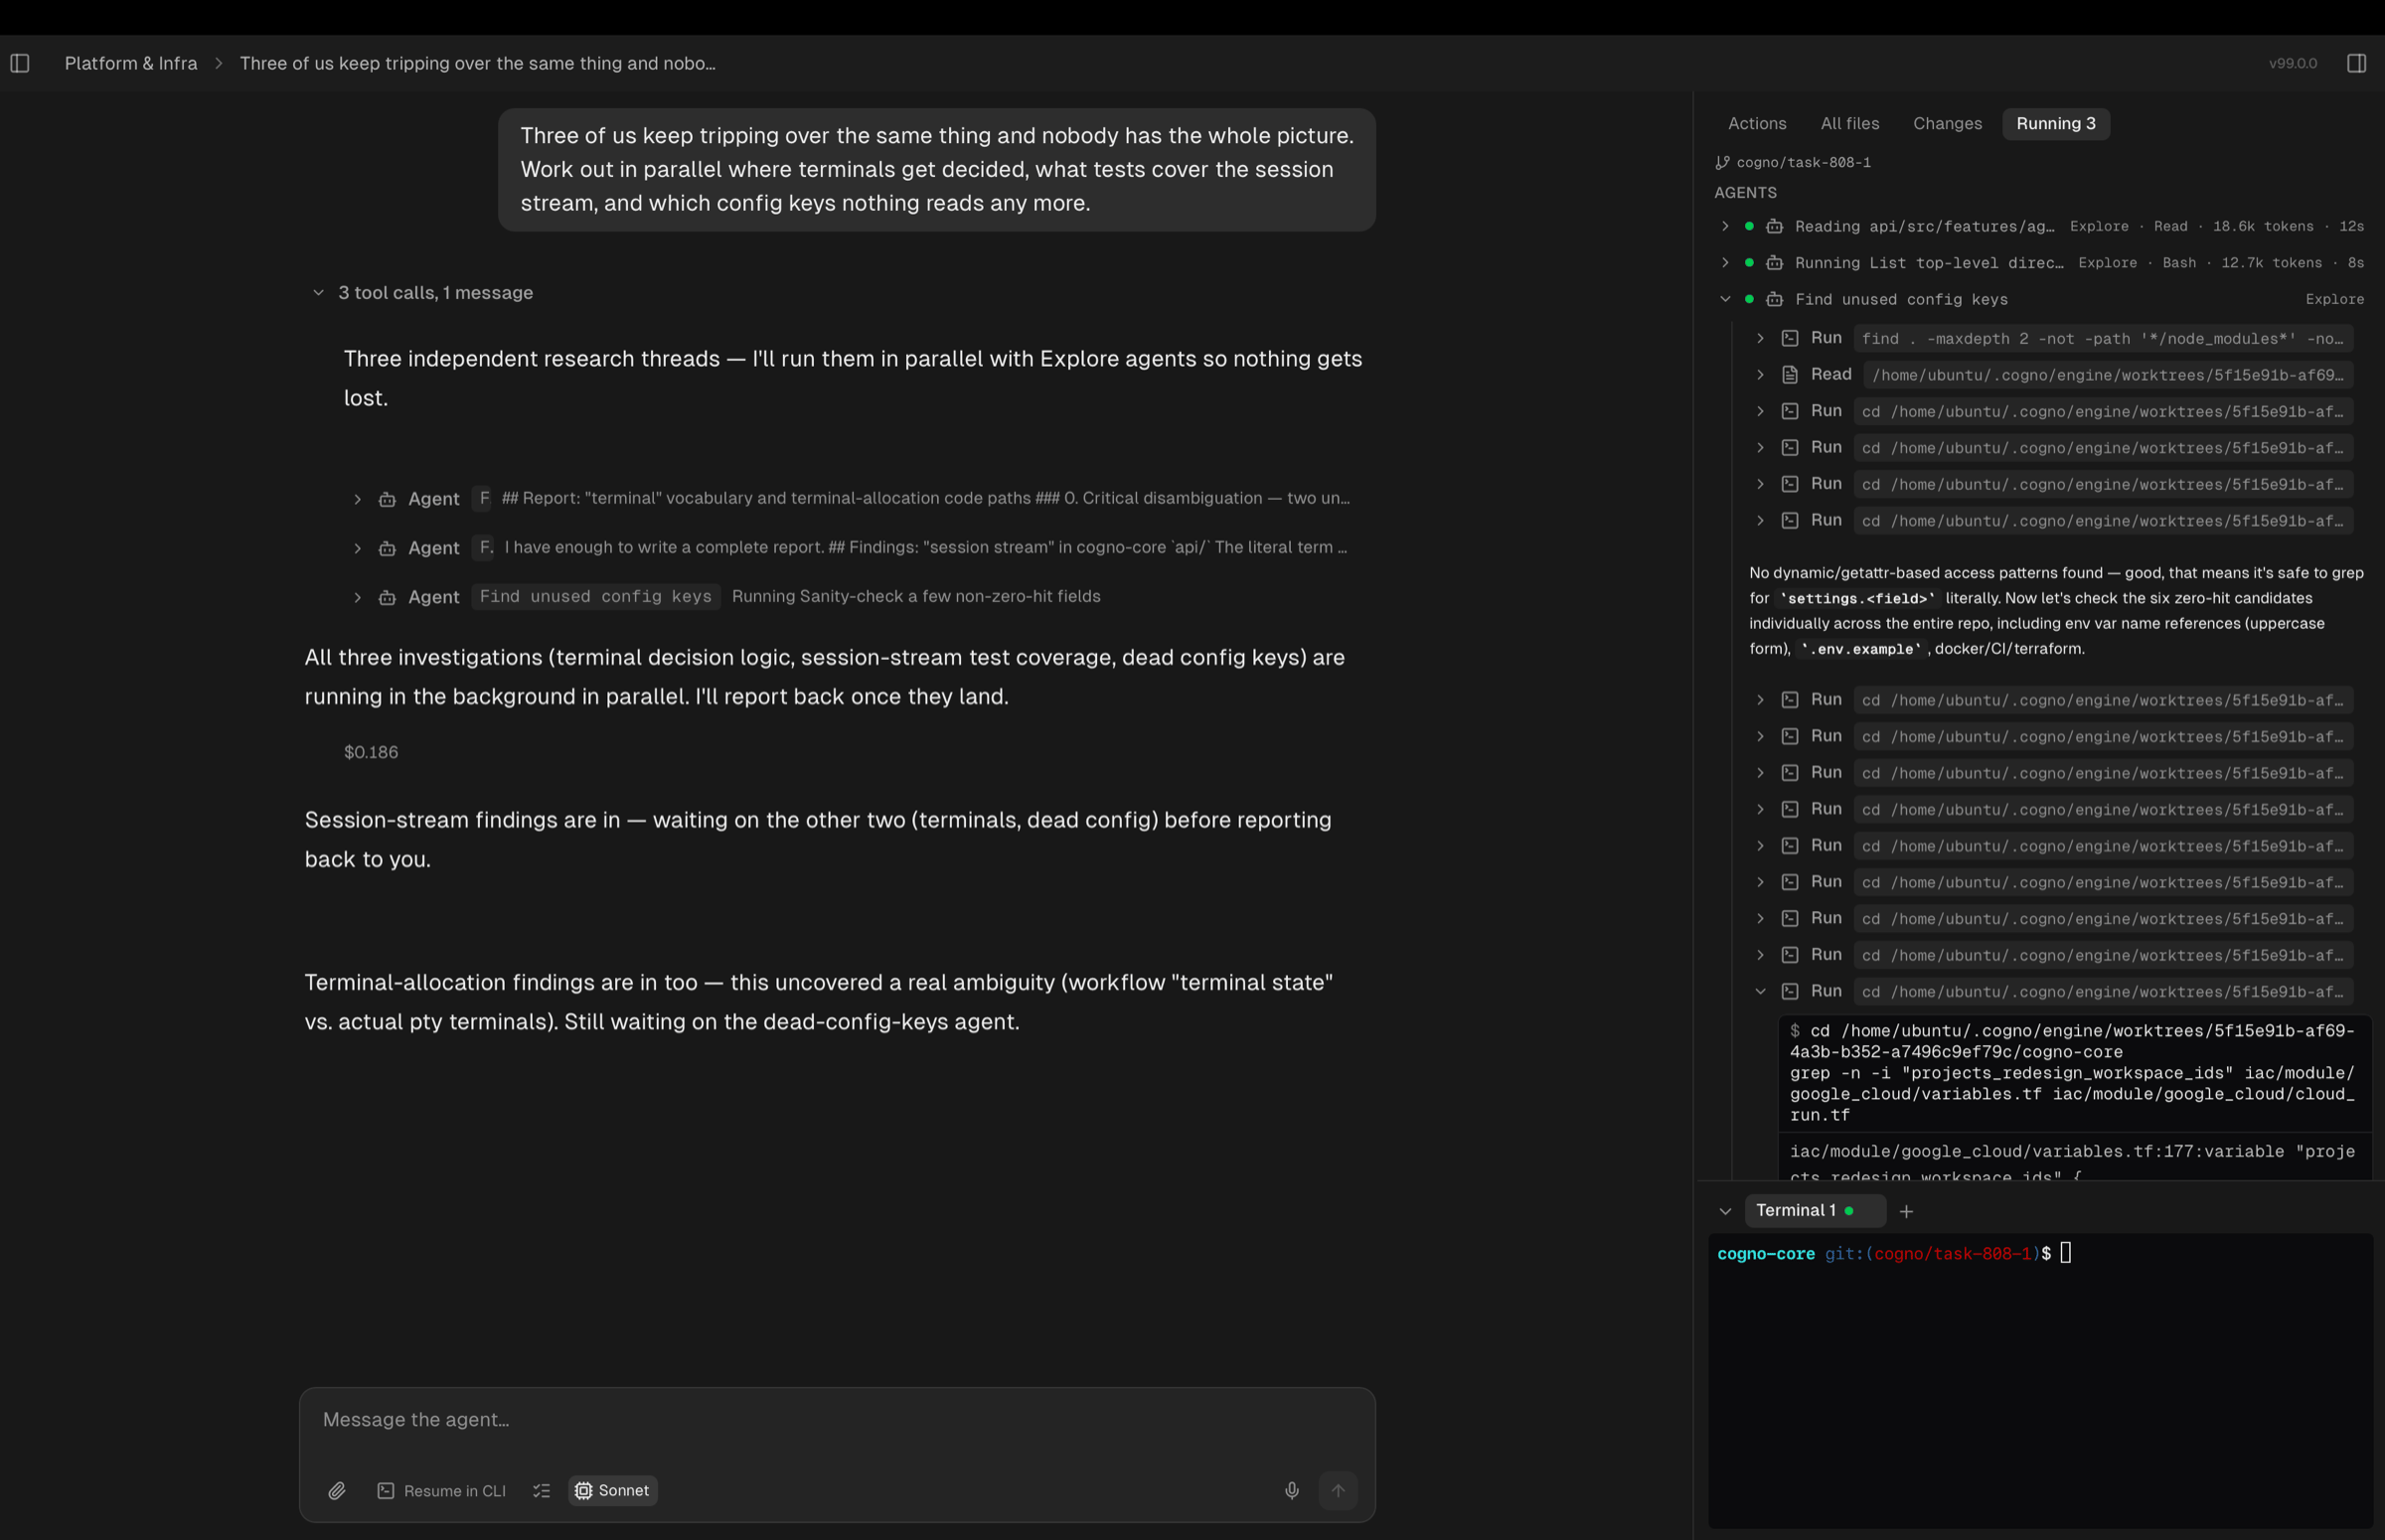Image resolution: width=2385 pixels, height=1540 pixels.
Task: Click the terminal icon of the find . -maxdepth Run row
Action: click(x=1790, y=338)
